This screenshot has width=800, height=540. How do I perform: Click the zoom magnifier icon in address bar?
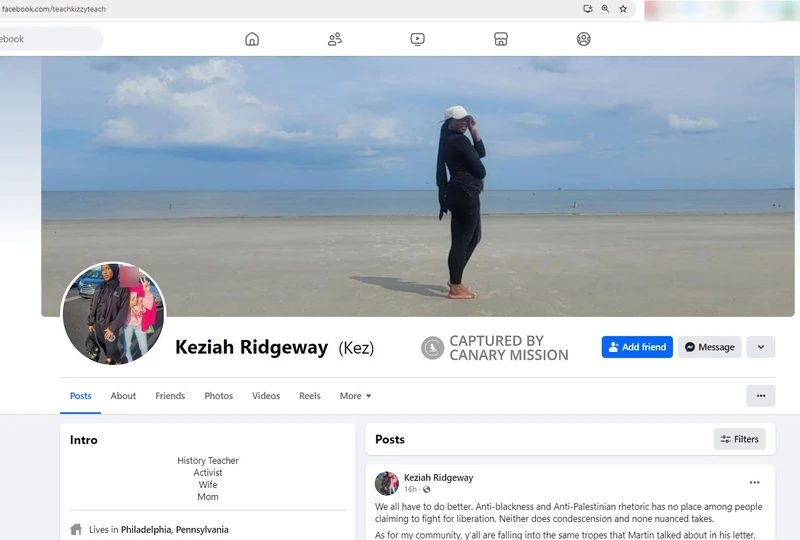click(x=605, y=9)
